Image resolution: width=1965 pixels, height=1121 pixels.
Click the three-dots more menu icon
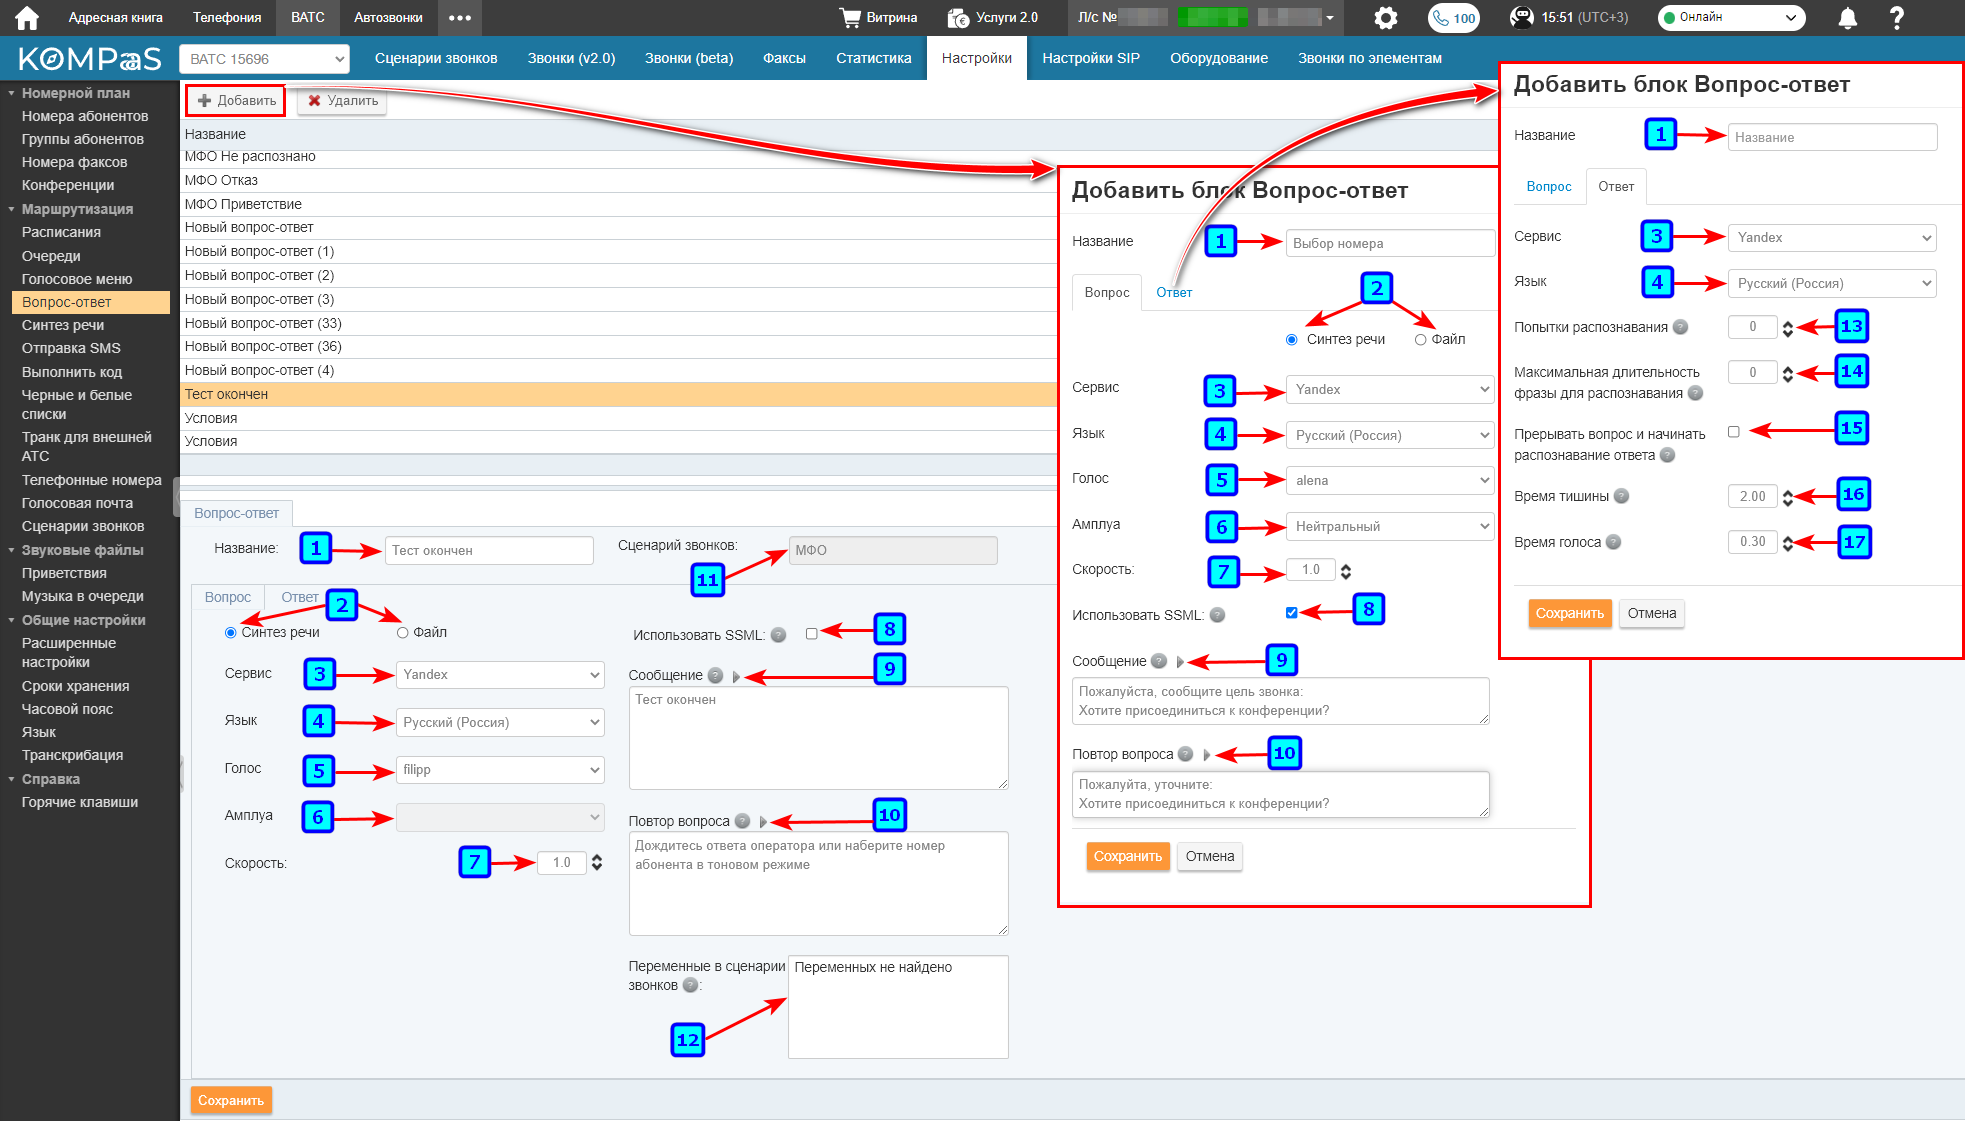(x=459, y=17)
